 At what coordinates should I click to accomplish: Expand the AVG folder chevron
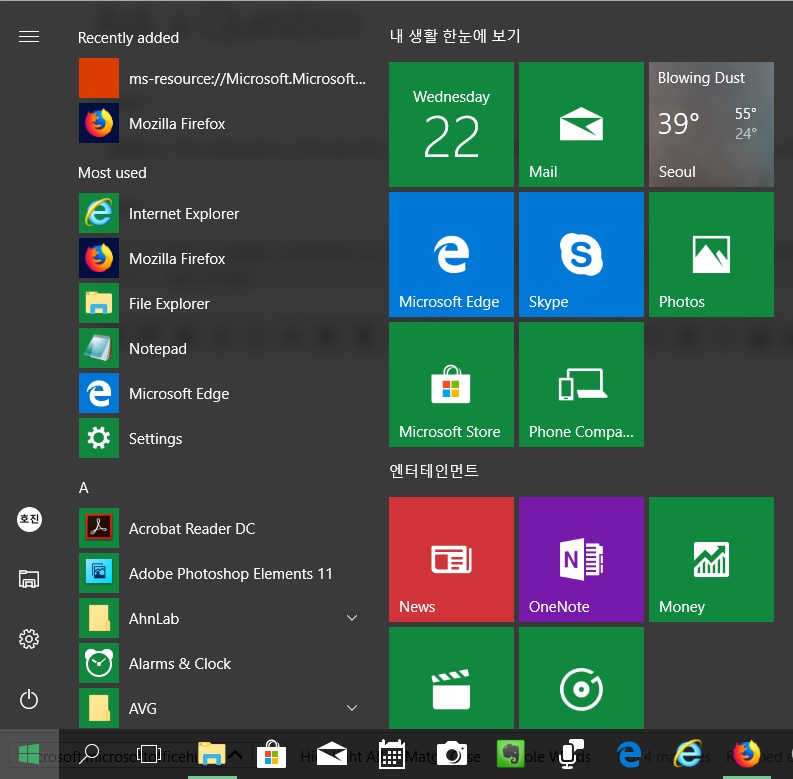(351, 709)
